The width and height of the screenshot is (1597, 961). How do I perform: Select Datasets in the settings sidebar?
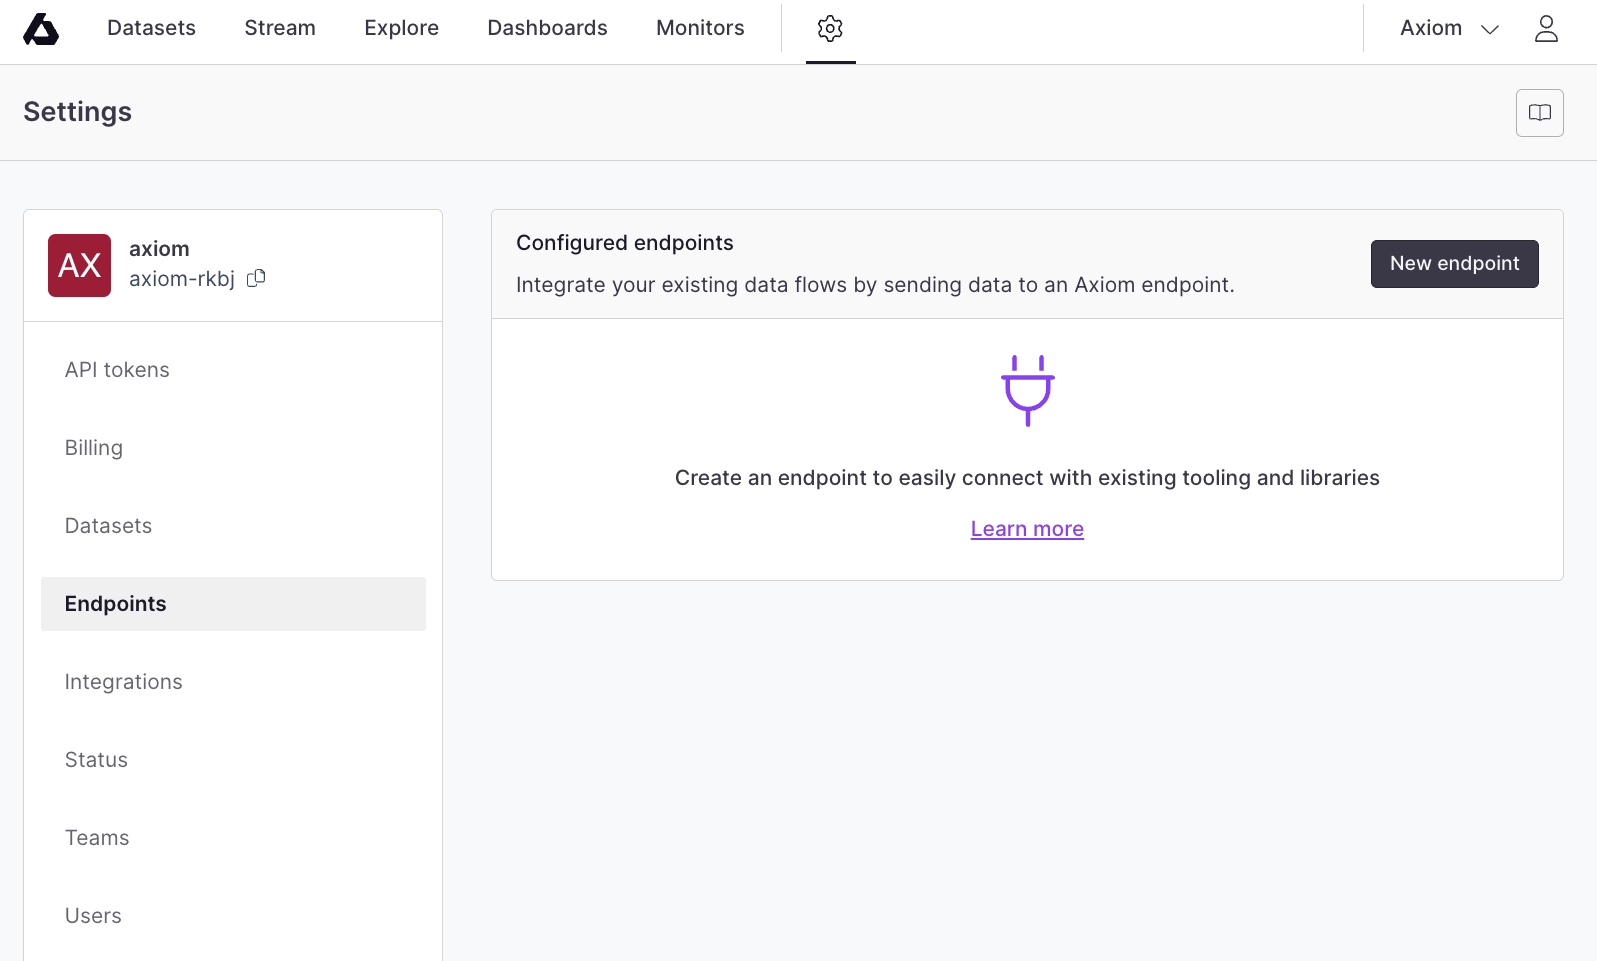233,526
